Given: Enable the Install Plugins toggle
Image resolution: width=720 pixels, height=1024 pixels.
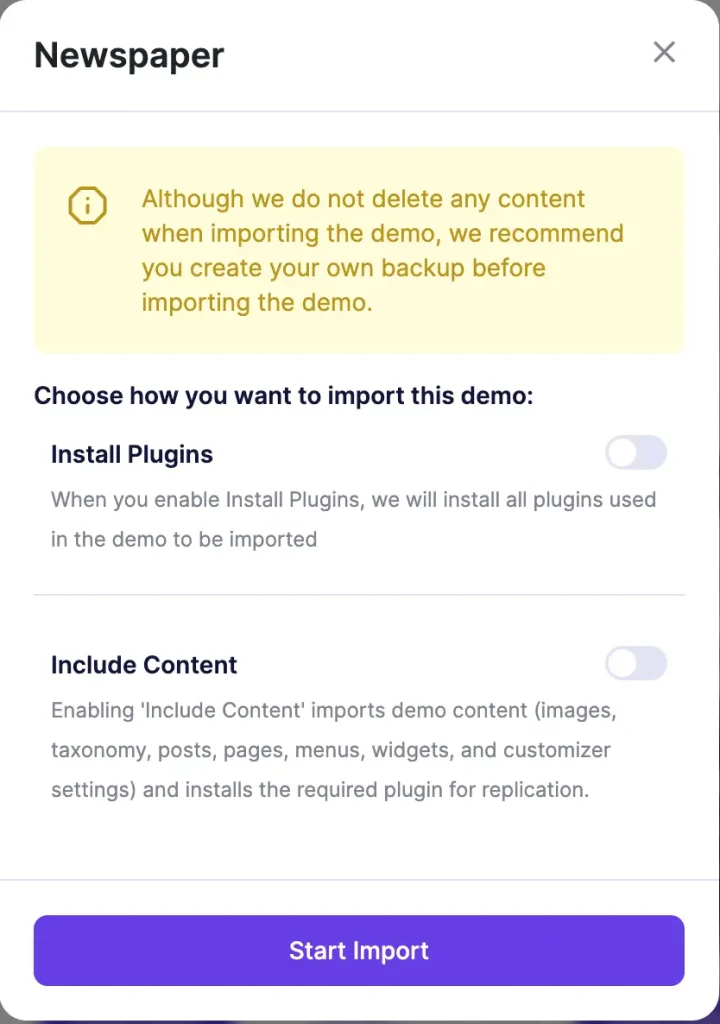Looking at the screenshot, I should coord(636,452).
